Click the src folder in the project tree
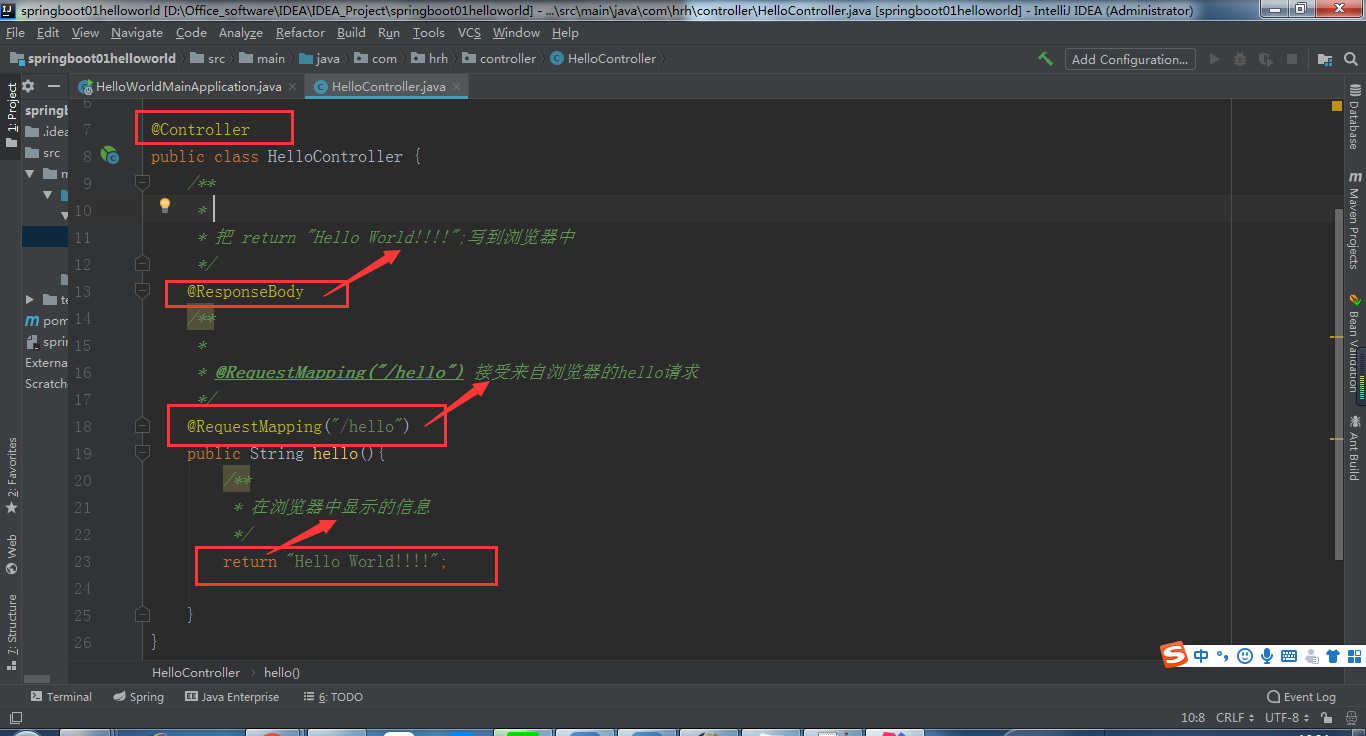Viewport: 1366px width, 736px height. 42,153
